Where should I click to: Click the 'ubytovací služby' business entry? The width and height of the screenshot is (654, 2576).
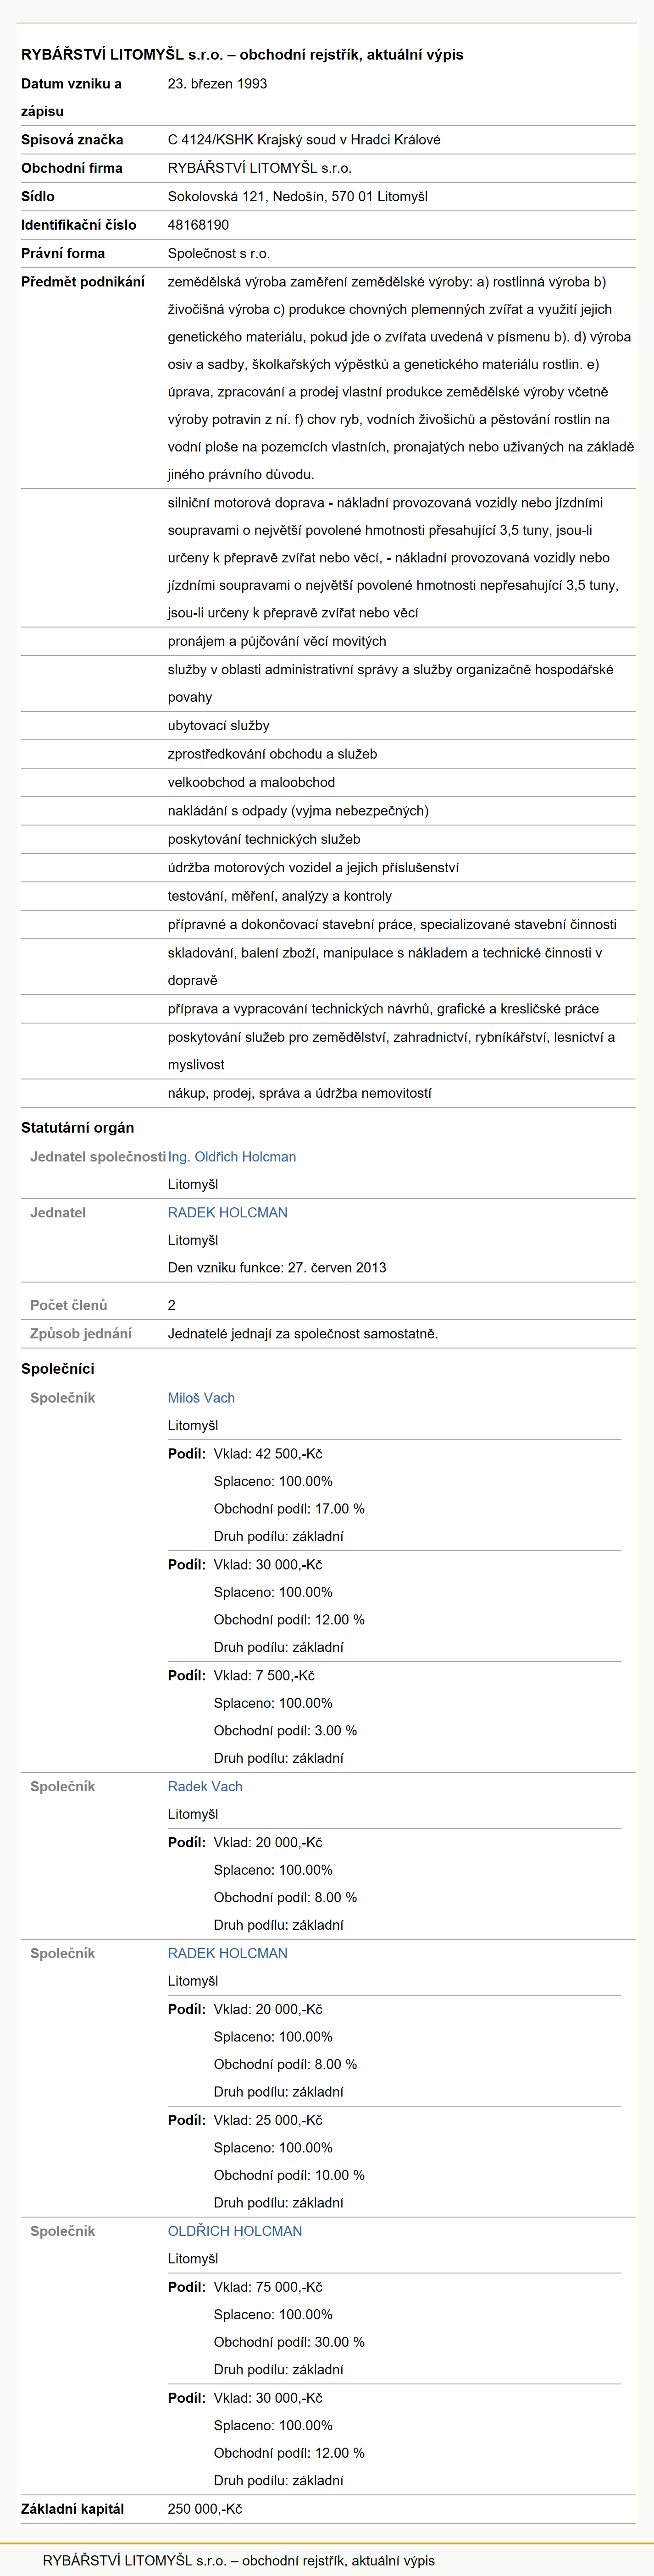click(x=219, y=725)
